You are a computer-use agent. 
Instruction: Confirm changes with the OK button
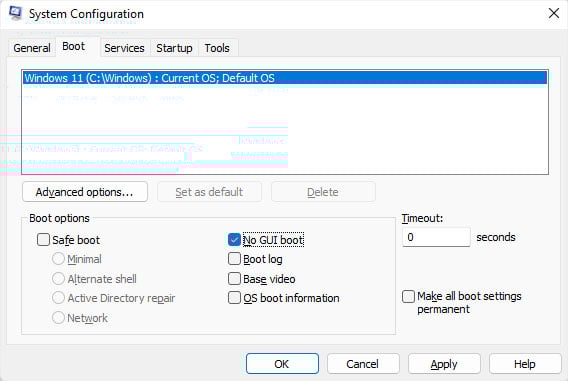283,364
